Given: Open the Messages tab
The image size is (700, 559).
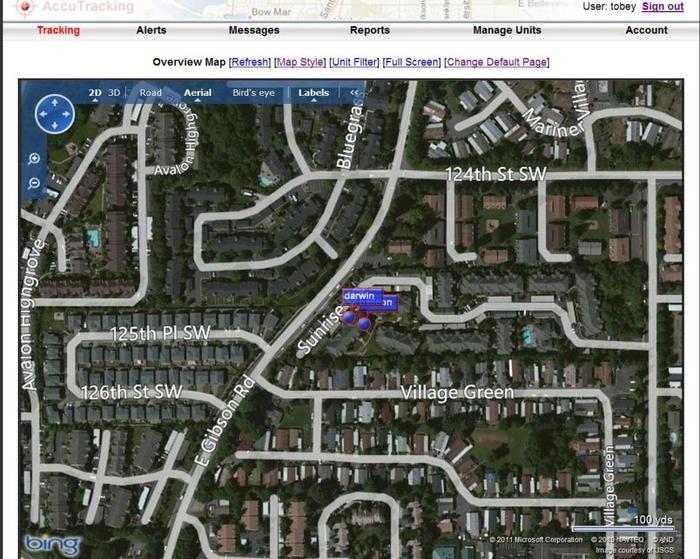Looking at the screenshot, I should [254, 30].
